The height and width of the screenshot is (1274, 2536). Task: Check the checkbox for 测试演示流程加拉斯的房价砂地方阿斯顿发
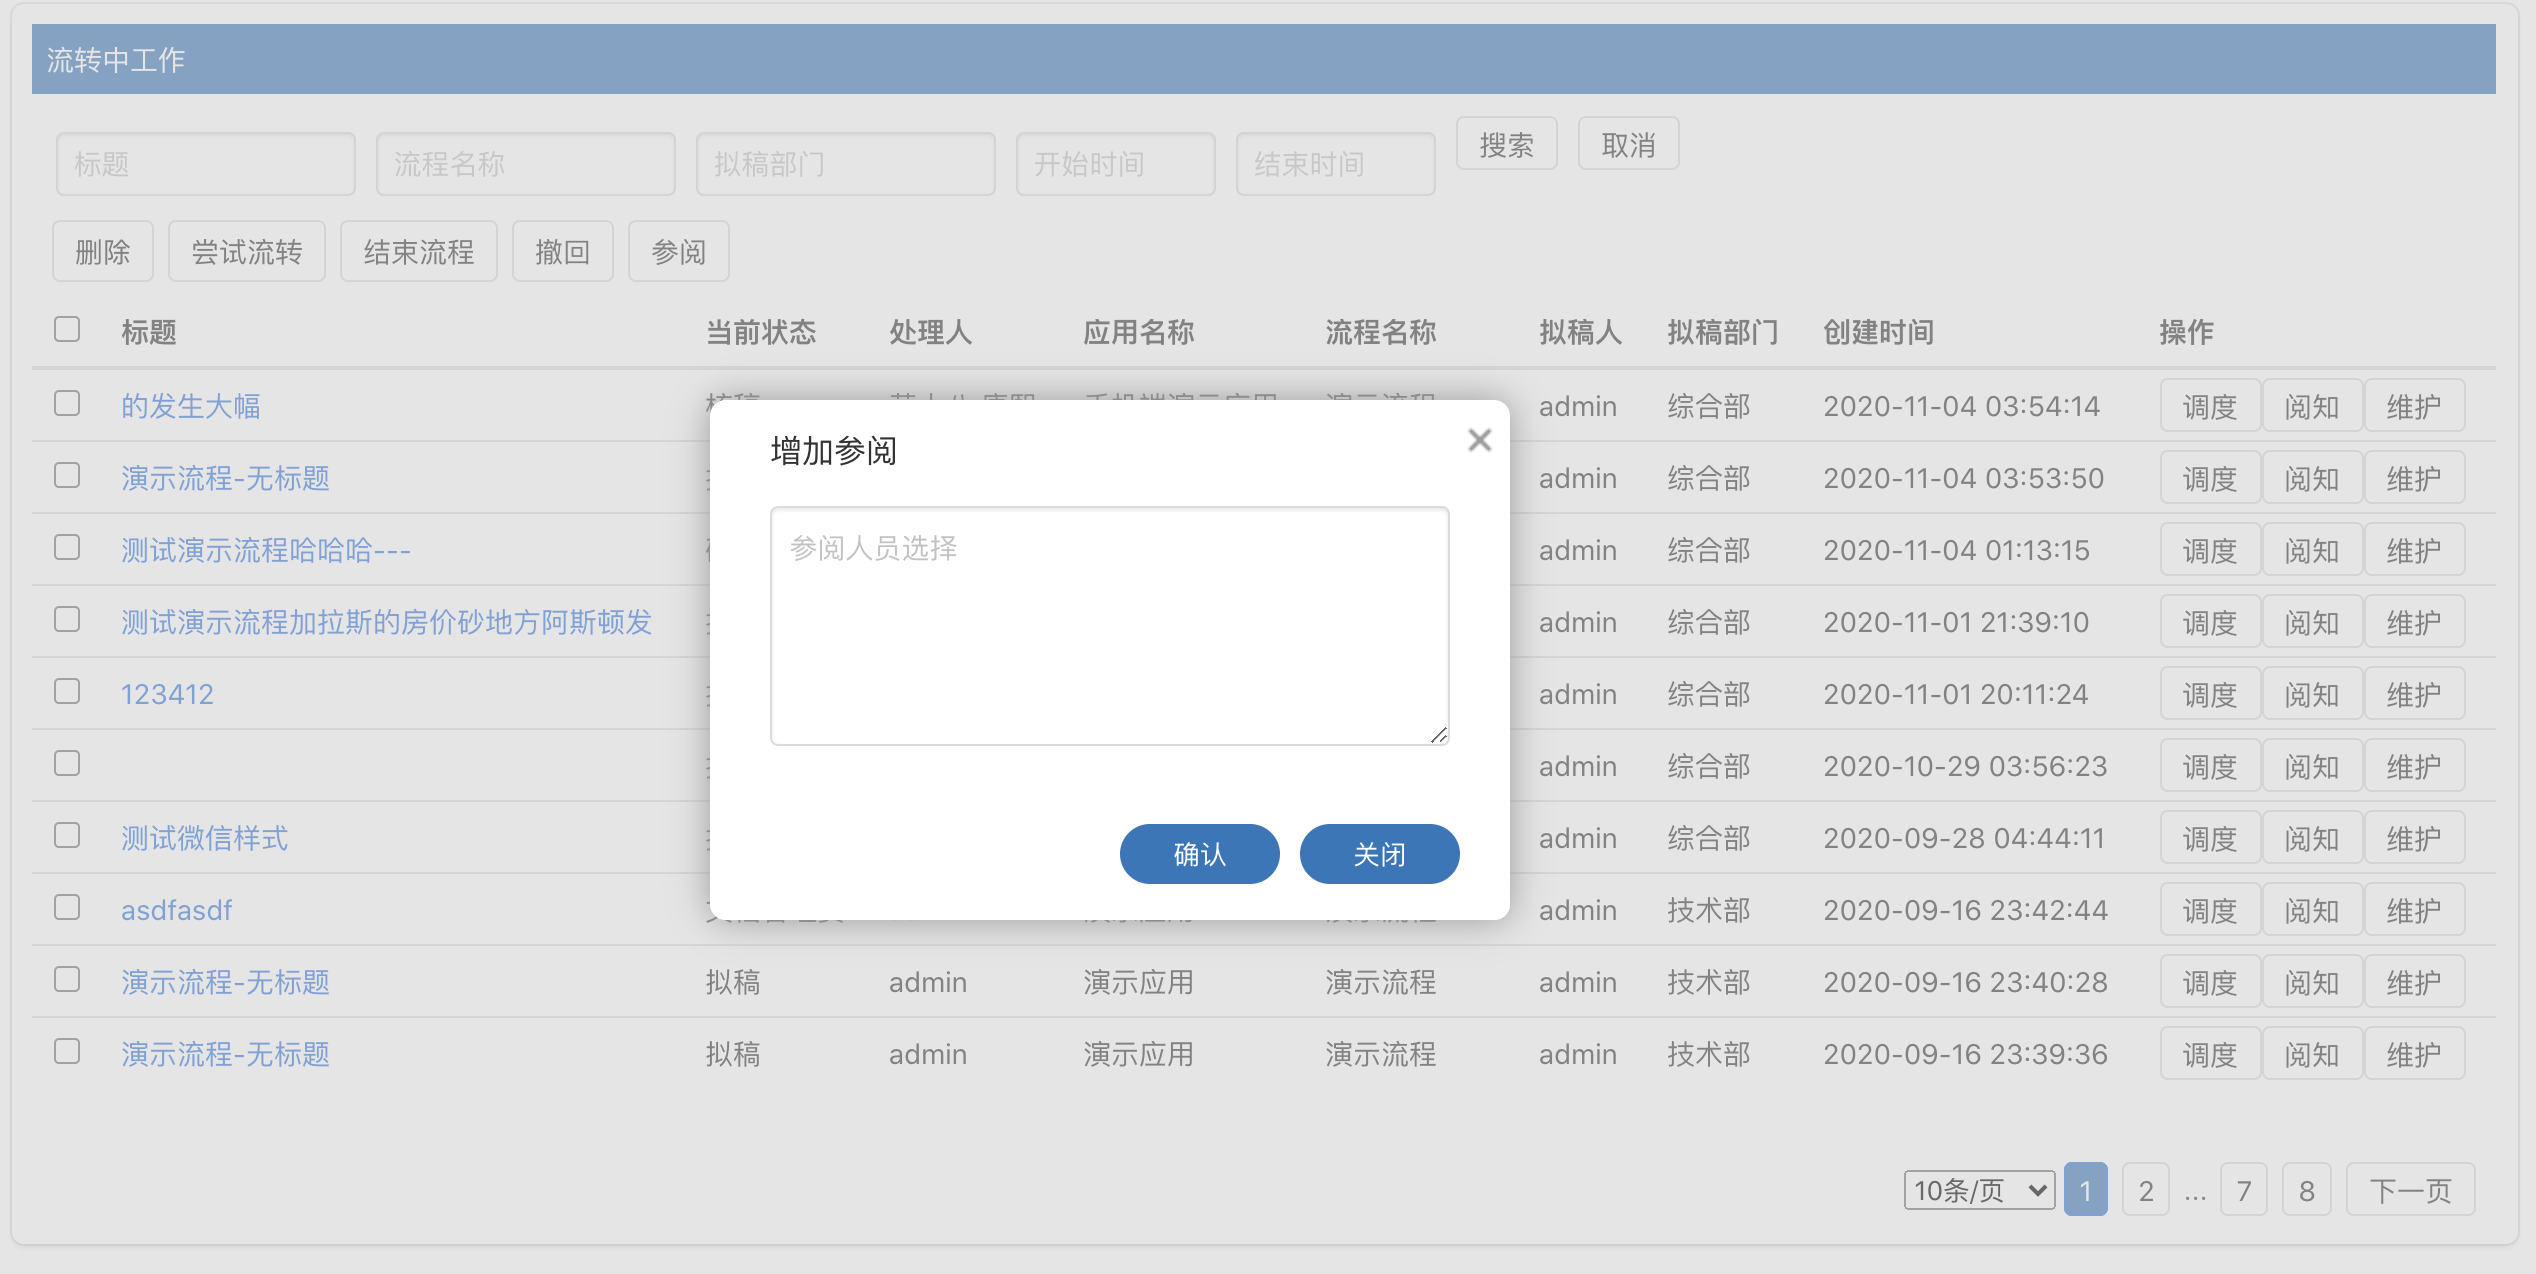point(67,619)
